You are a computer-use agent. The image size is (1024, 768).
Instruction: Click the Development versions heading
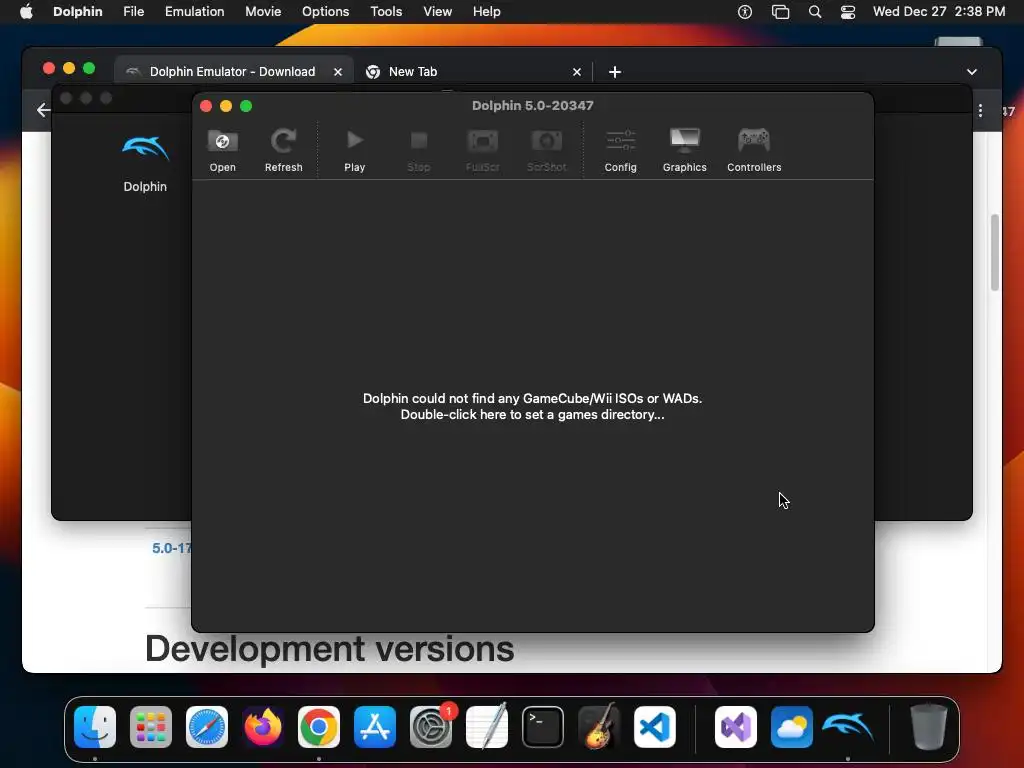(x=329, y=648)
